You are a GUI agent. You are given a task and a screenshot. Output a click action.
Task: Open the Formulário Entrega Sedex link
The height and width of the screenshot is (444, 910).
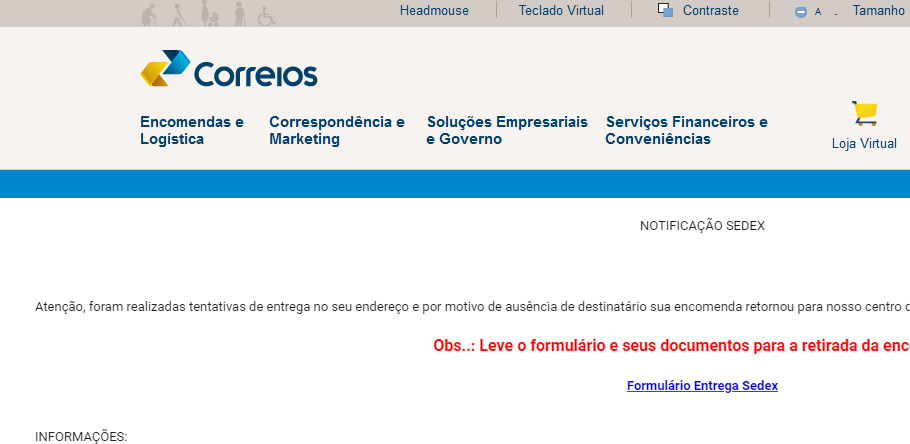point(702,386)
